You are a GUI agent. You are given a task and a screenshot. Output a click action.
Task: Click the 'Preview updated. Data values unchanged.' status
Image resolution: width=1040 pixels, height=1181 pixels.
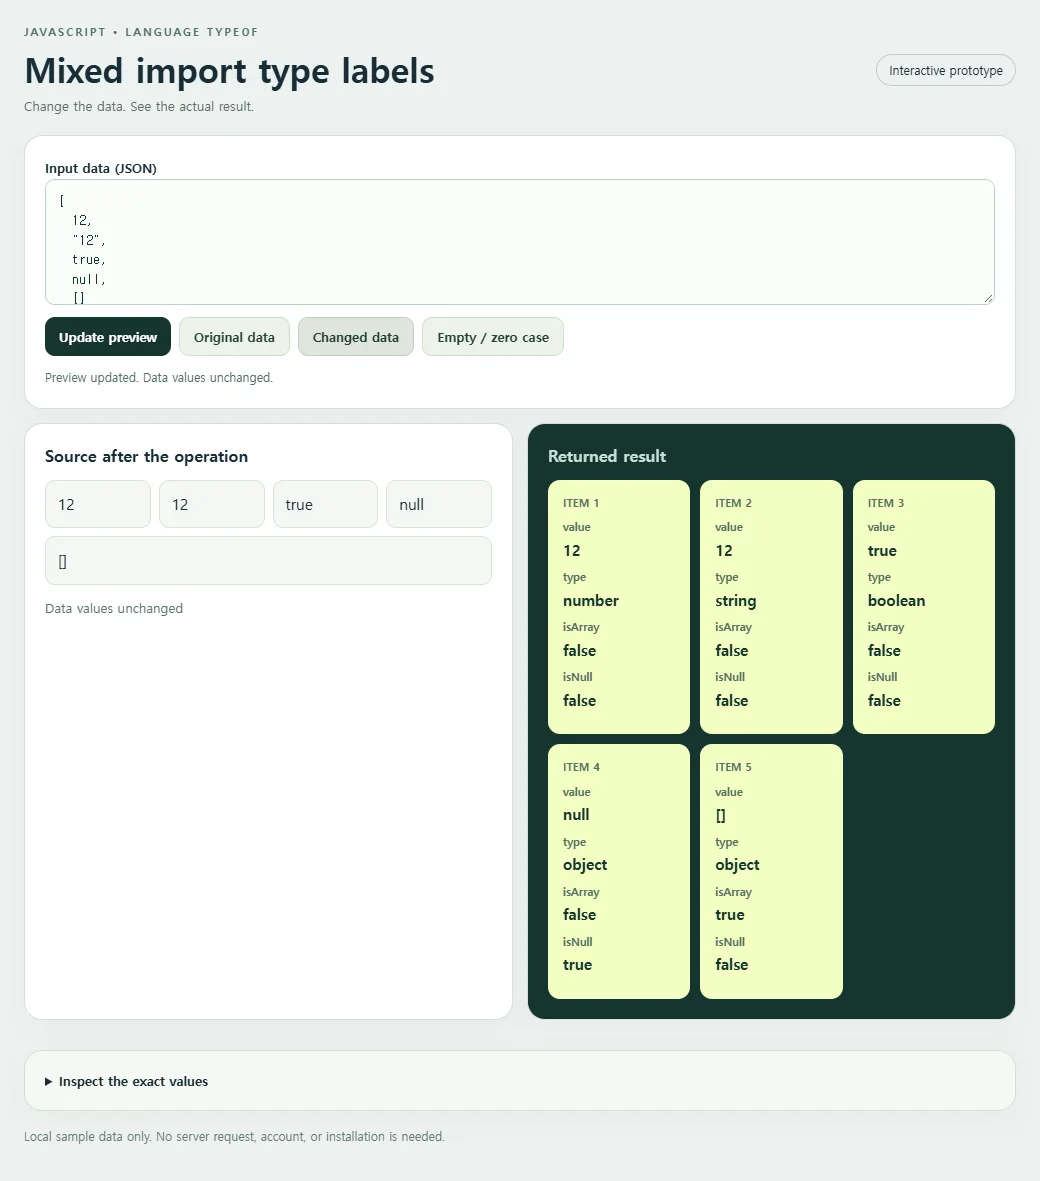click(158, 377)
